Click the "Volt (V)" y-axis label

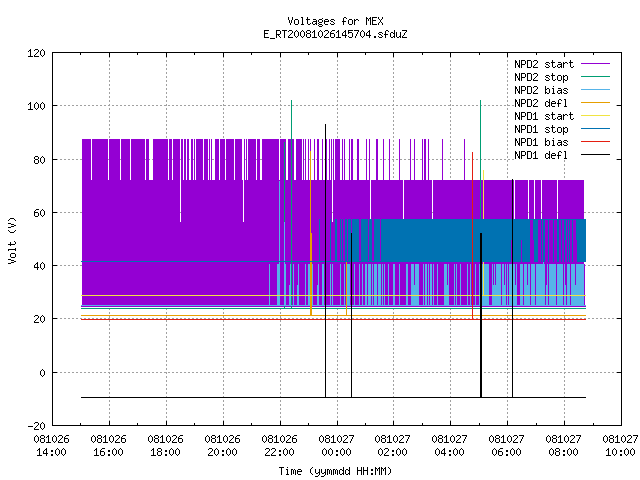point(12,240)
